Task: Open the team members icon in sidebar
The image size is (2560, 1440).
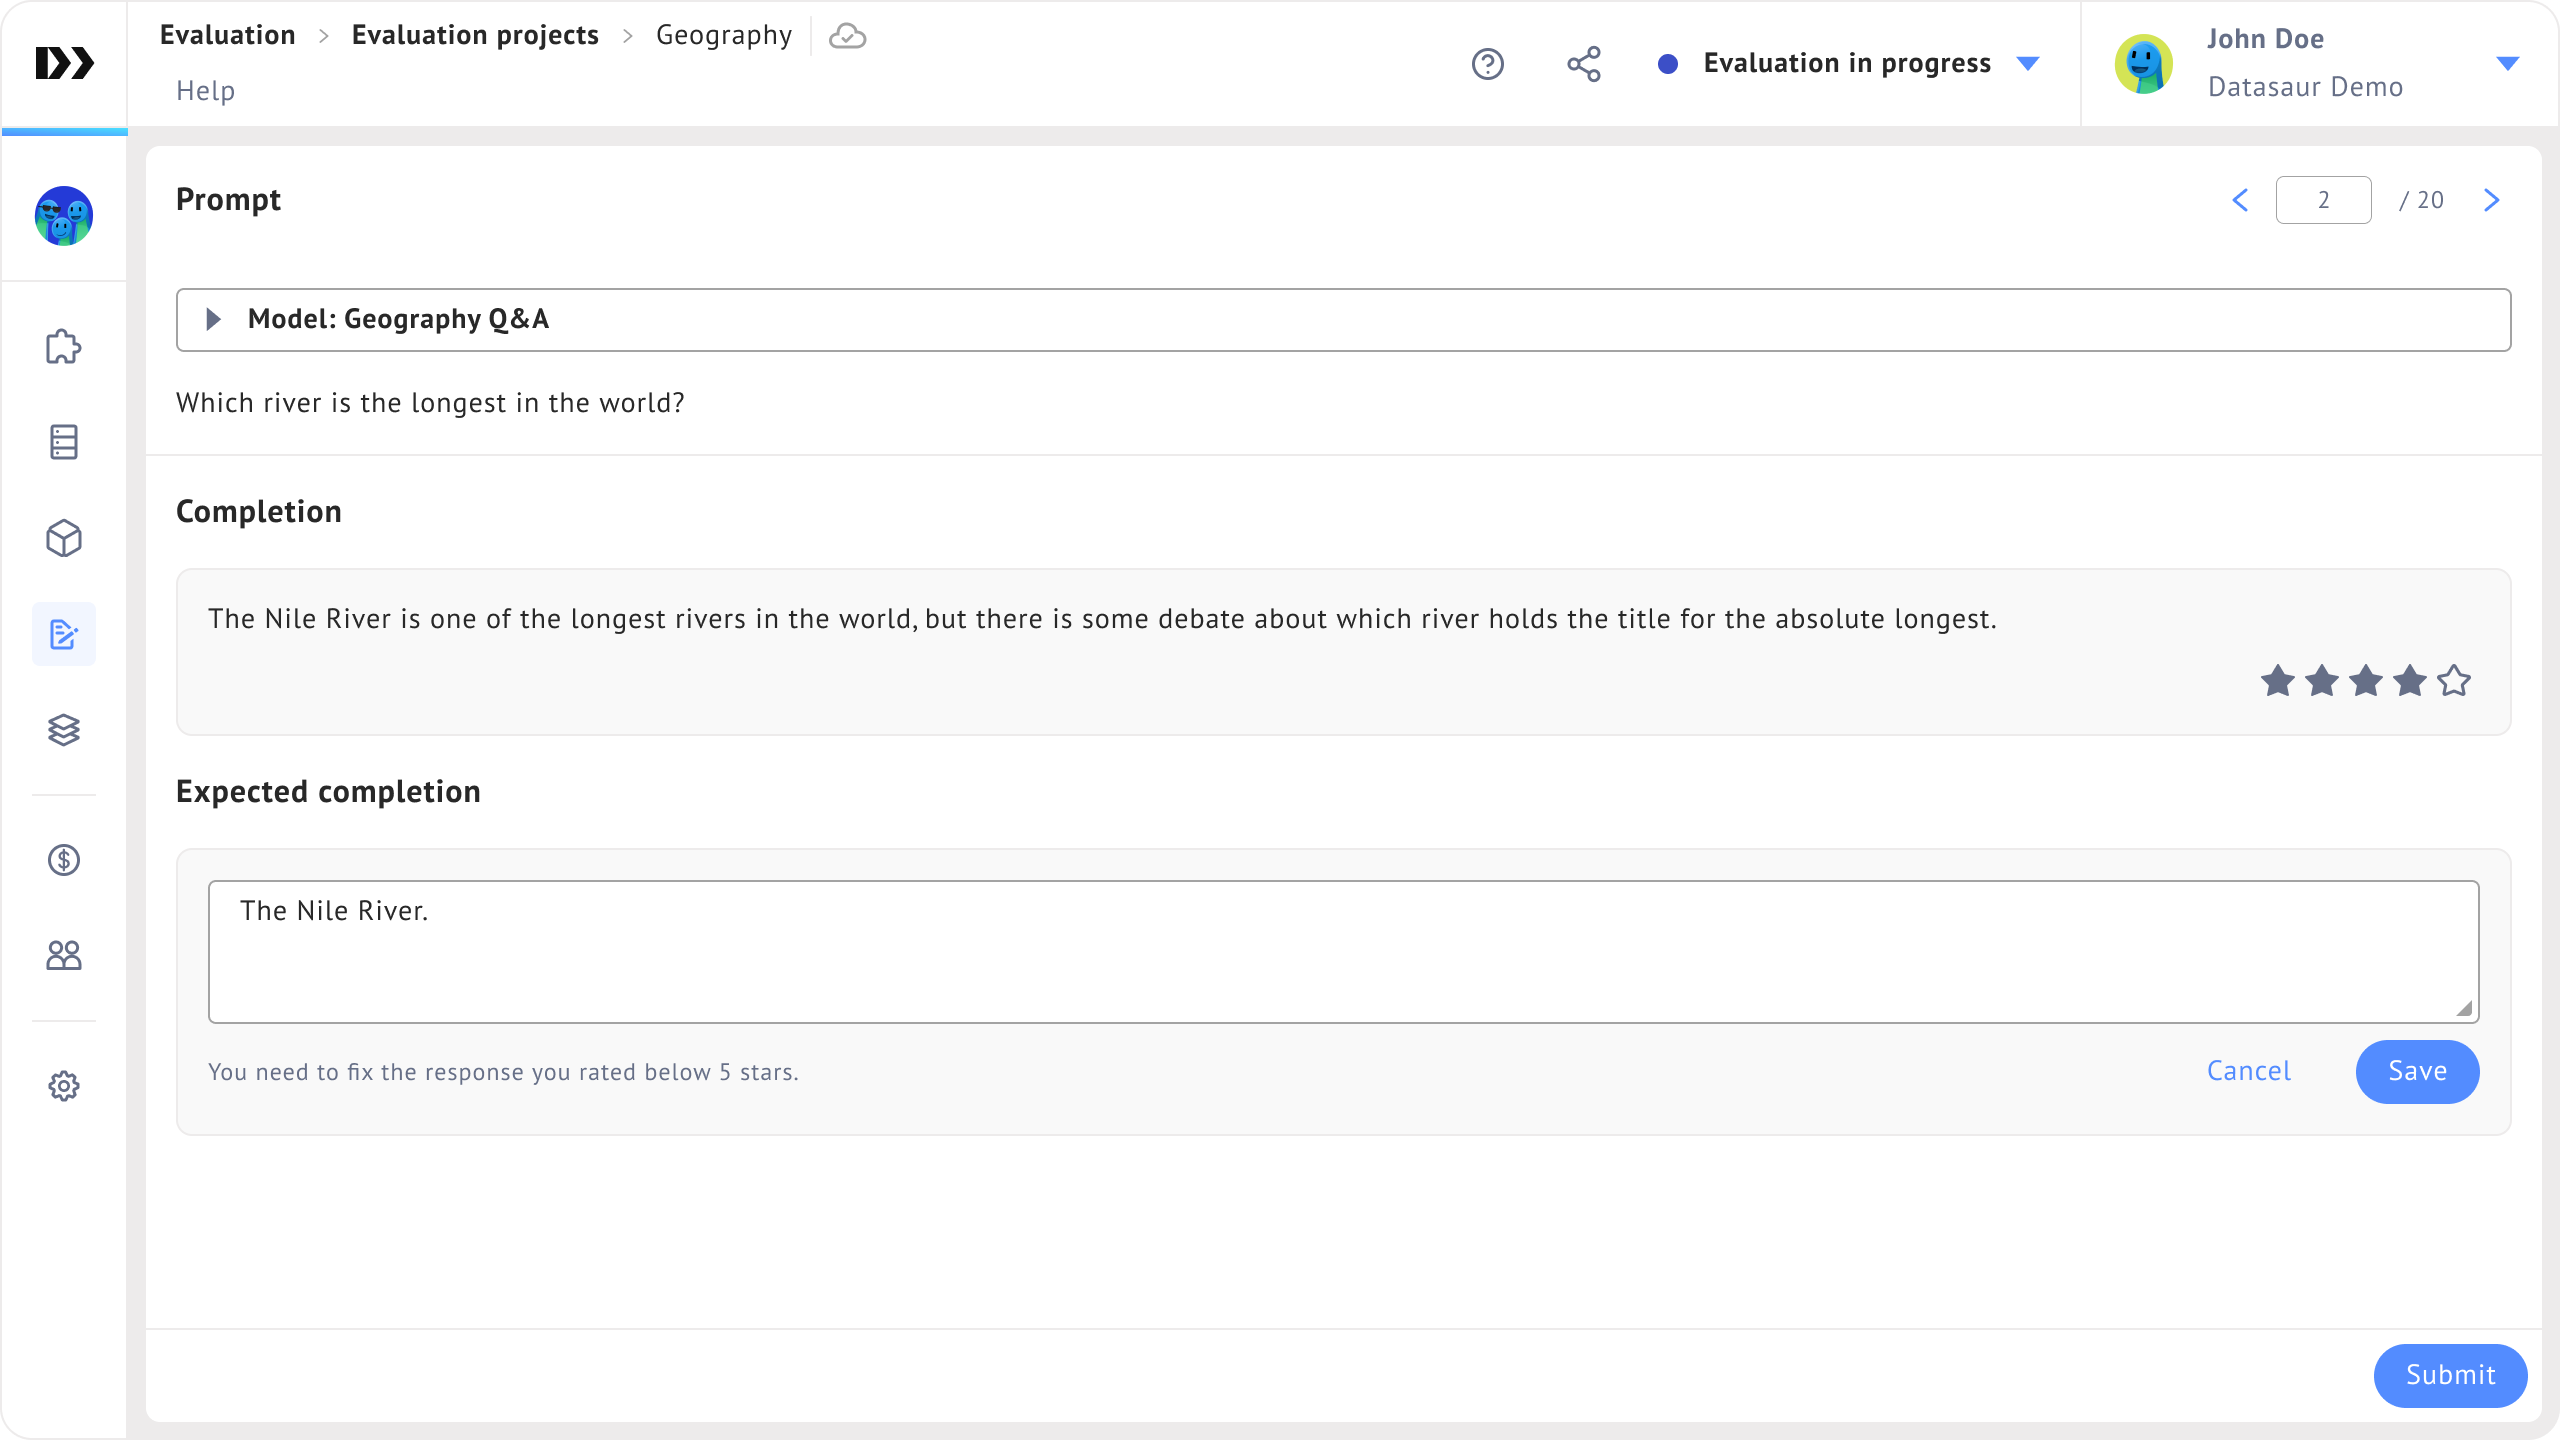Action: coord(64,956)
